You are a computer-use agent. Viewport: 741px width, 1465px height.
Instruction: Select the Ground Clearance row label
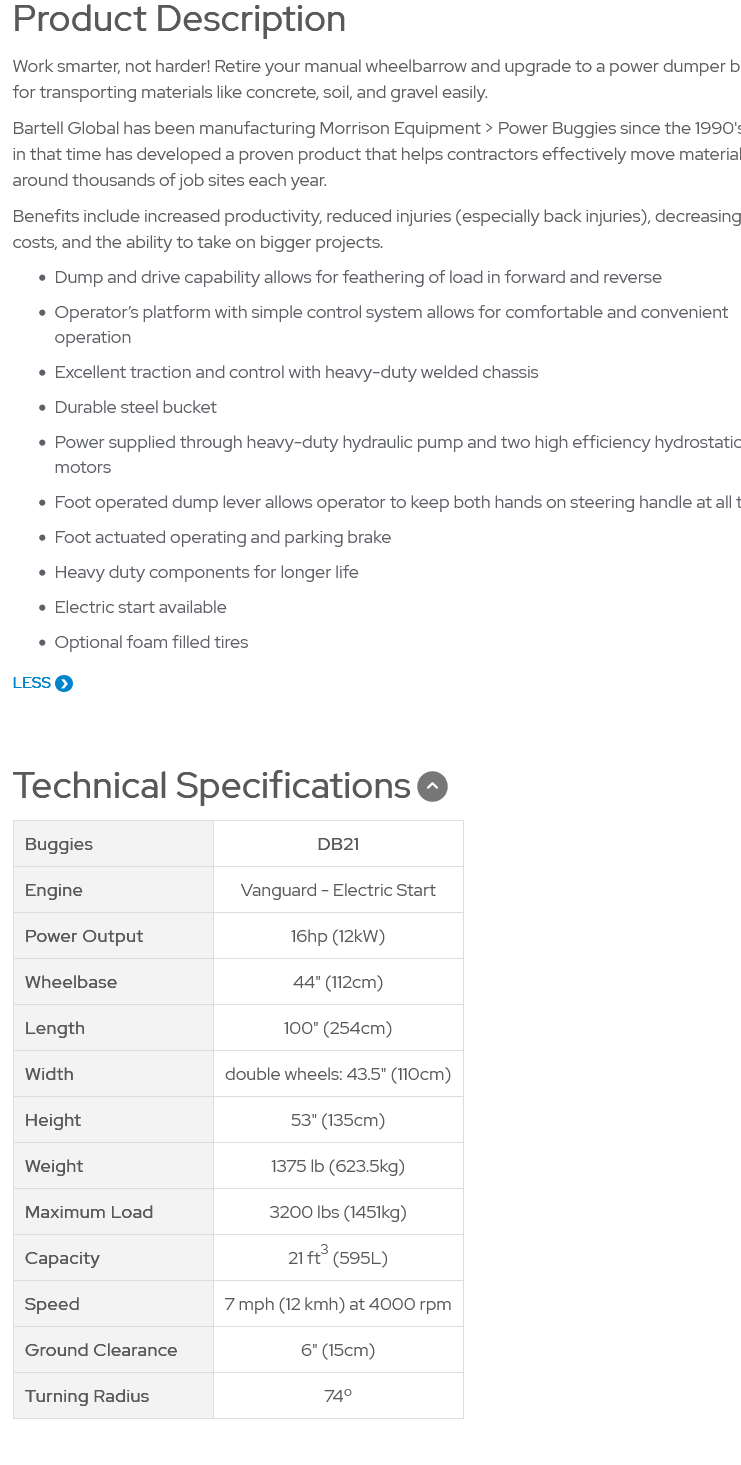101,1350
